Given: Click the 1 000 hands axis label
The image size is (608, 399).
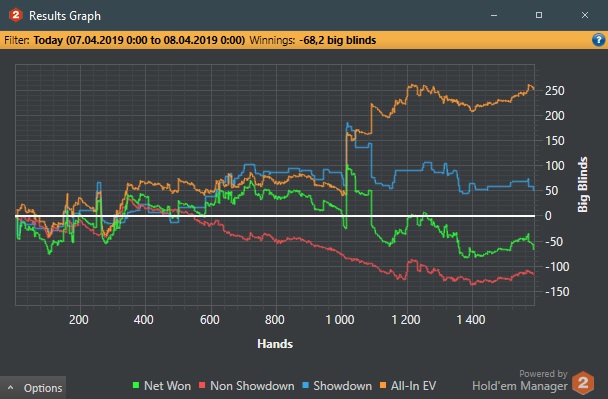Looking at the screenshot, I should [x=340, y=320].
